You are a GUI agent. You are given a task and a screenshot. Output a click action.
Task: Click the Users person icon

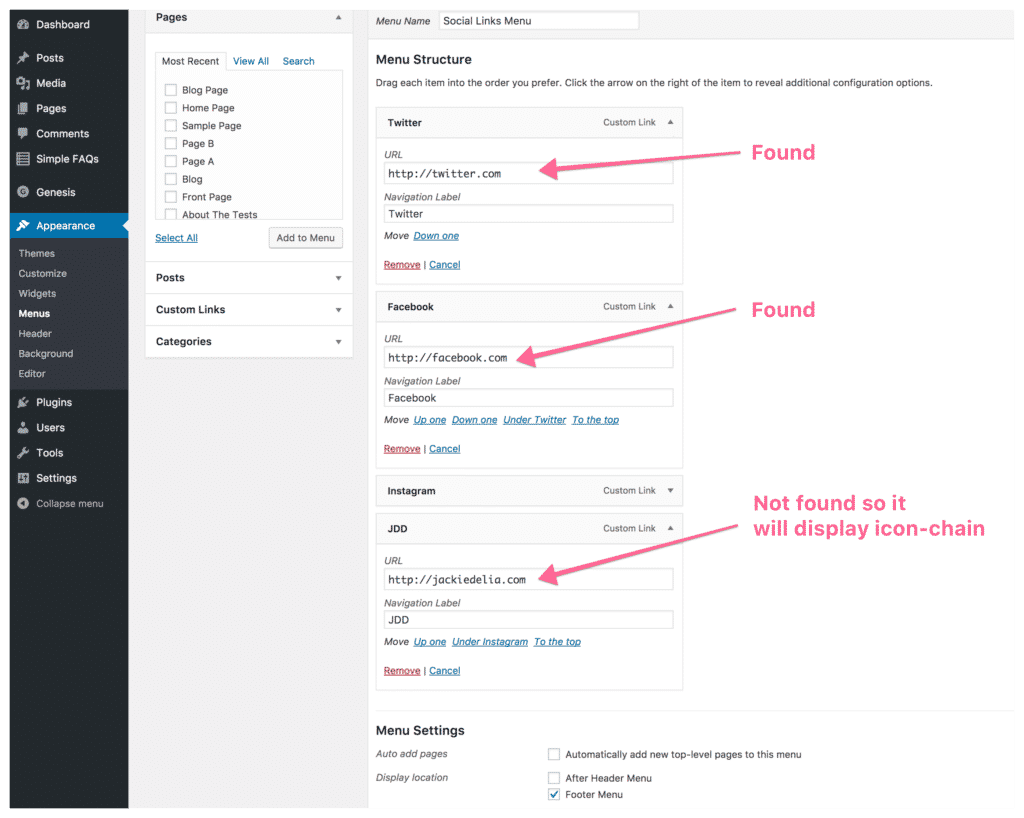click(x=23, y=428)
